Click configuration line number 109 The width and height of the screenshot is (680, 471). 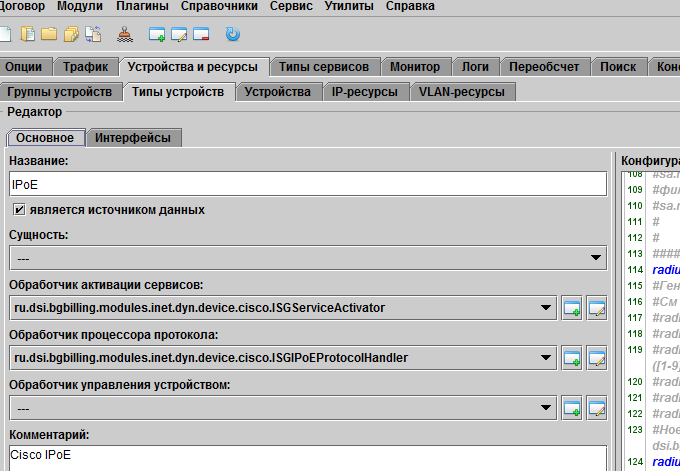[635, 190]
